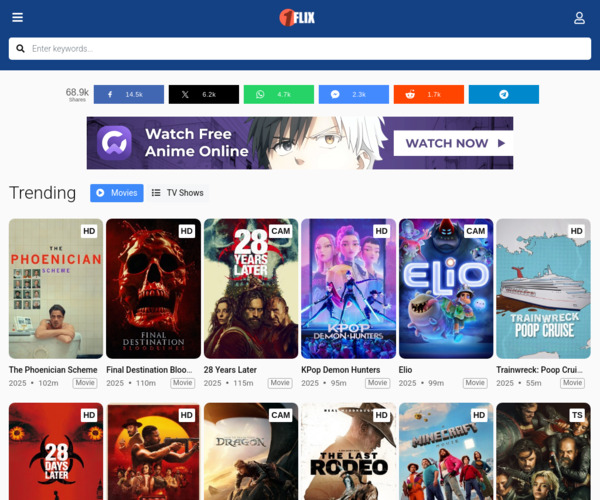This screenshot has height=500, width=600.
Task: Click CAM badge on Elio poster
Action: pos(476,231)
